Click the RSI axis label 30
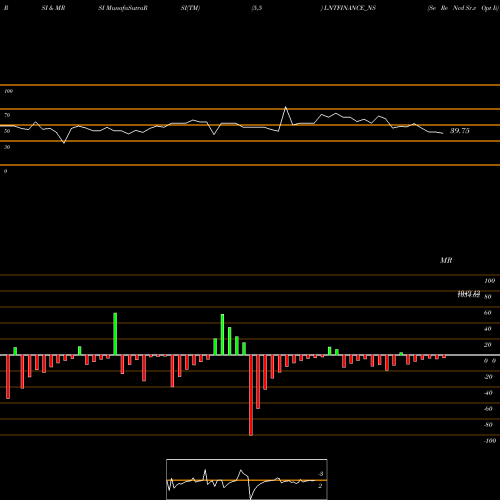Viewport: 500px width, 500px height. pos(7,147)
